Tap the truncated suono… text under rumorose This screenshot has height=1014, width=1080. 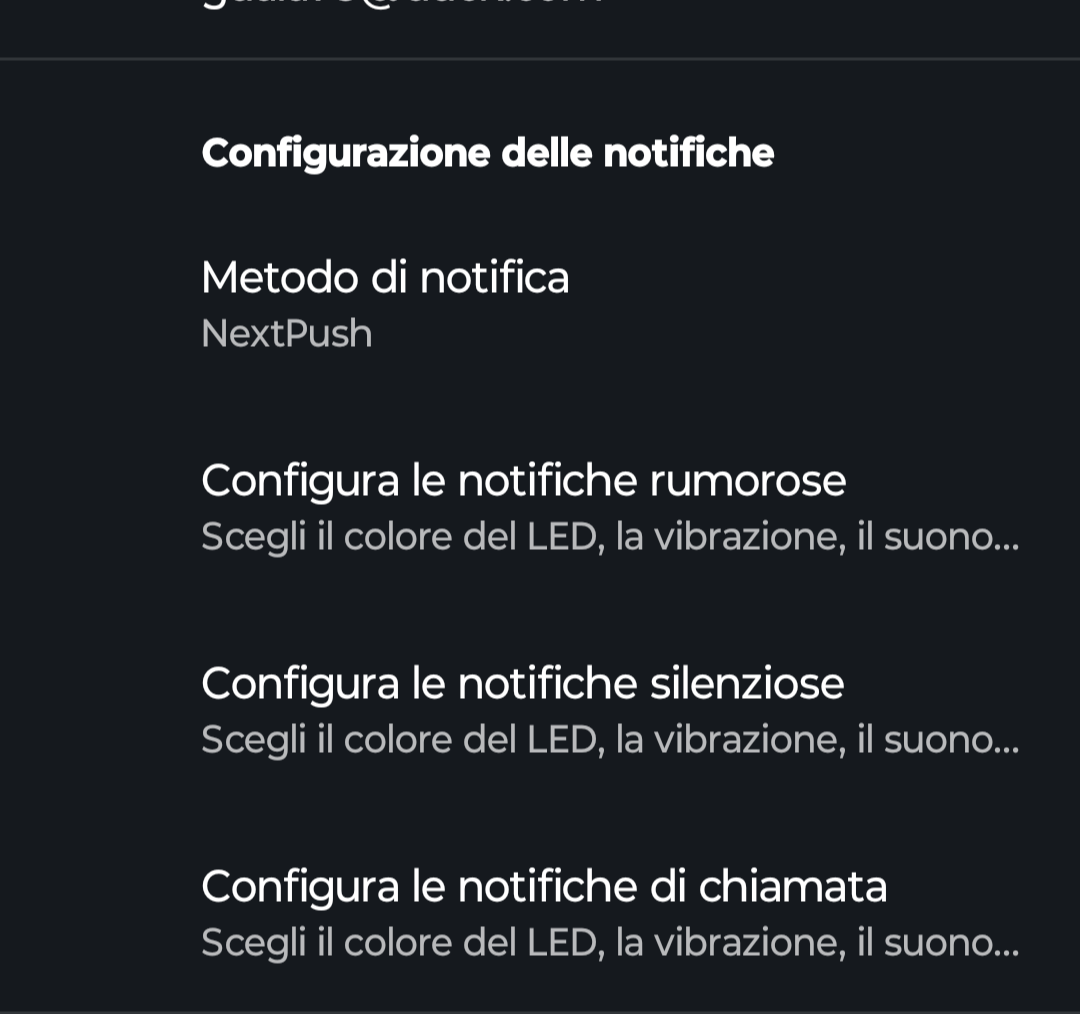pos(952,537)
